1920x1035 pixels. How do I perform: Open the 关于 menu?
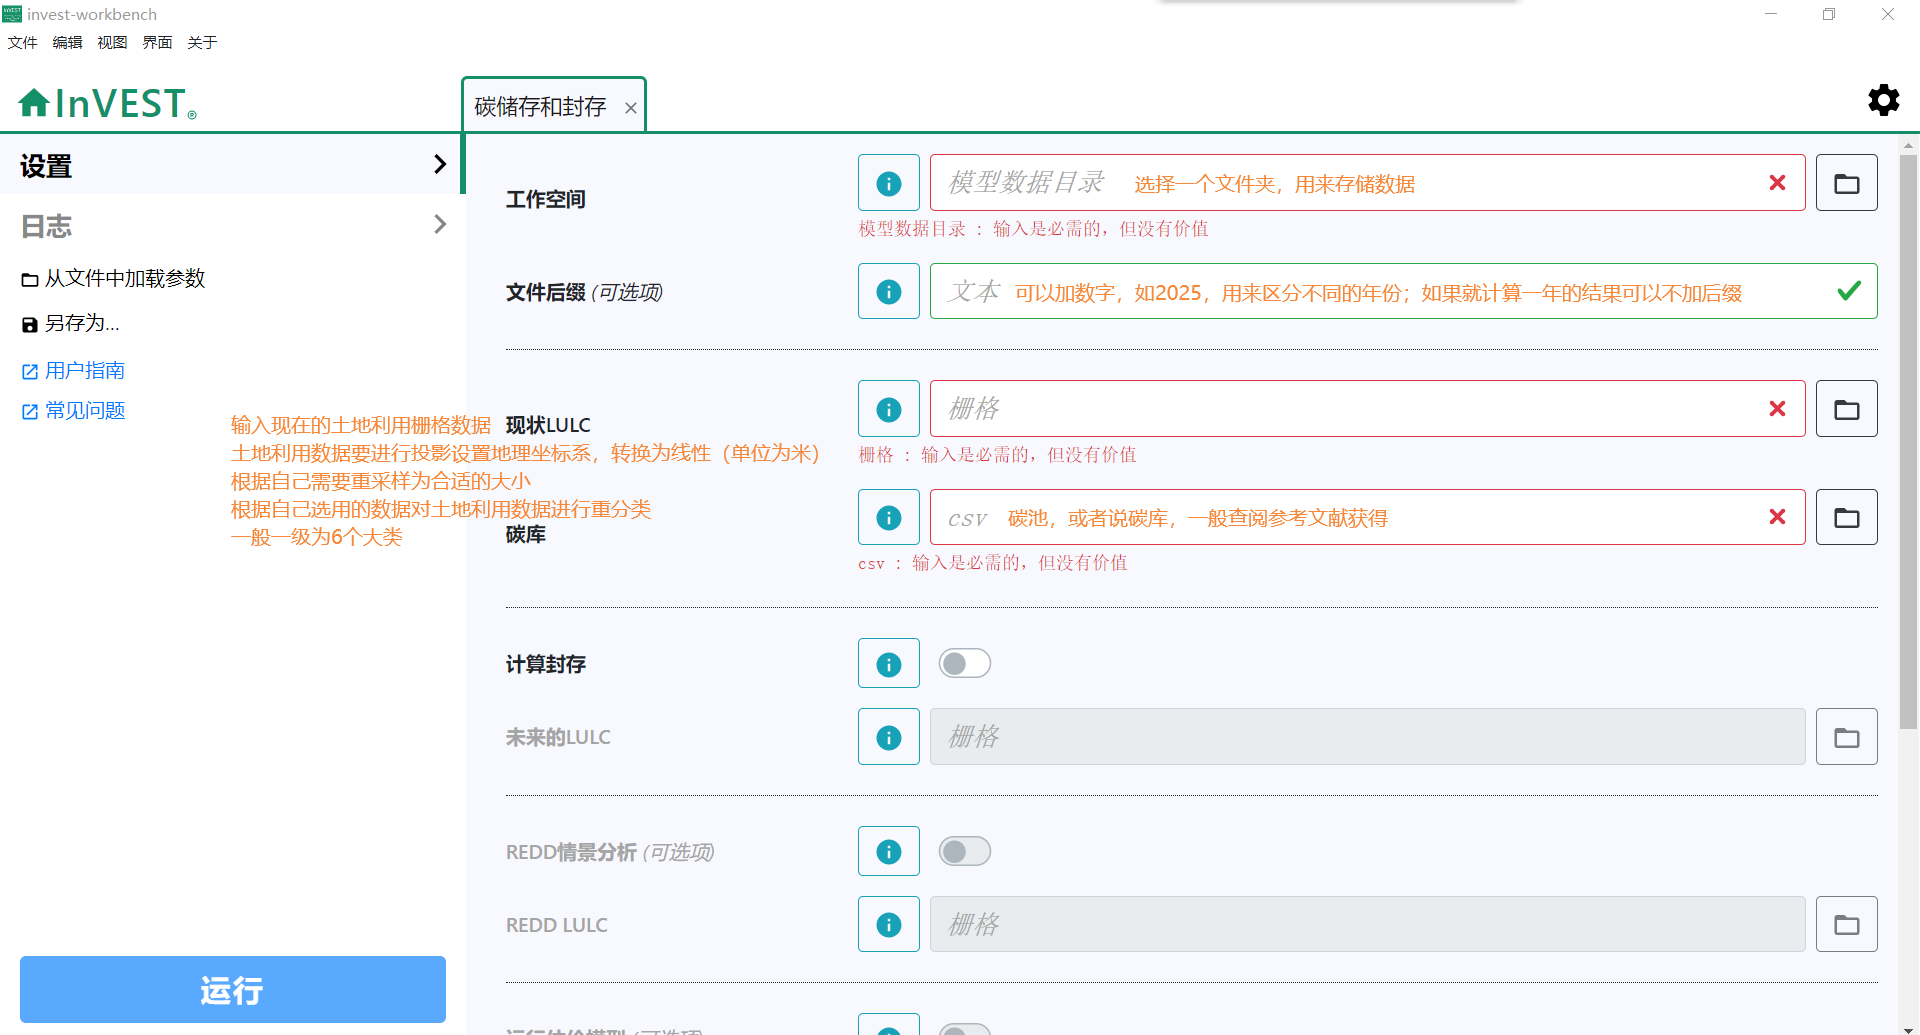coord(202,42)
